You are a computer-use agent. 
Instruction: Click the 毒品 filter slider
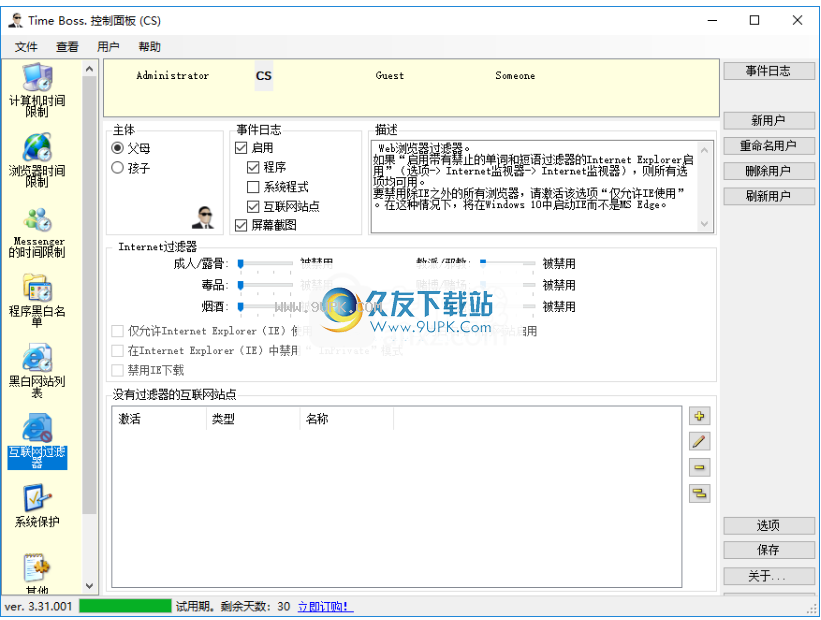(x=265, y=285)
